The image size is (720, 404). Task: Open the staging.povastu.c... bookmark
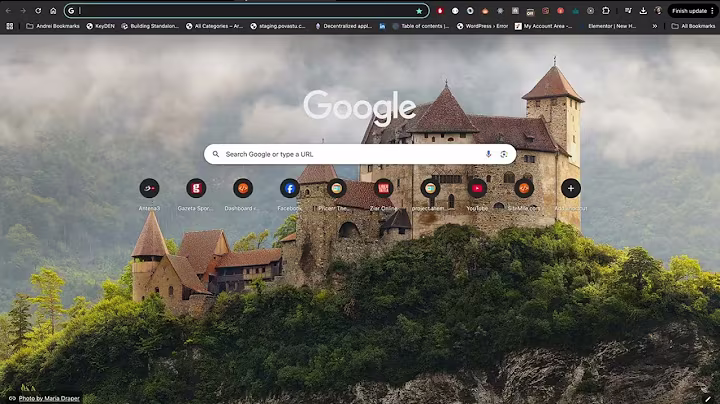pos(278,26)
